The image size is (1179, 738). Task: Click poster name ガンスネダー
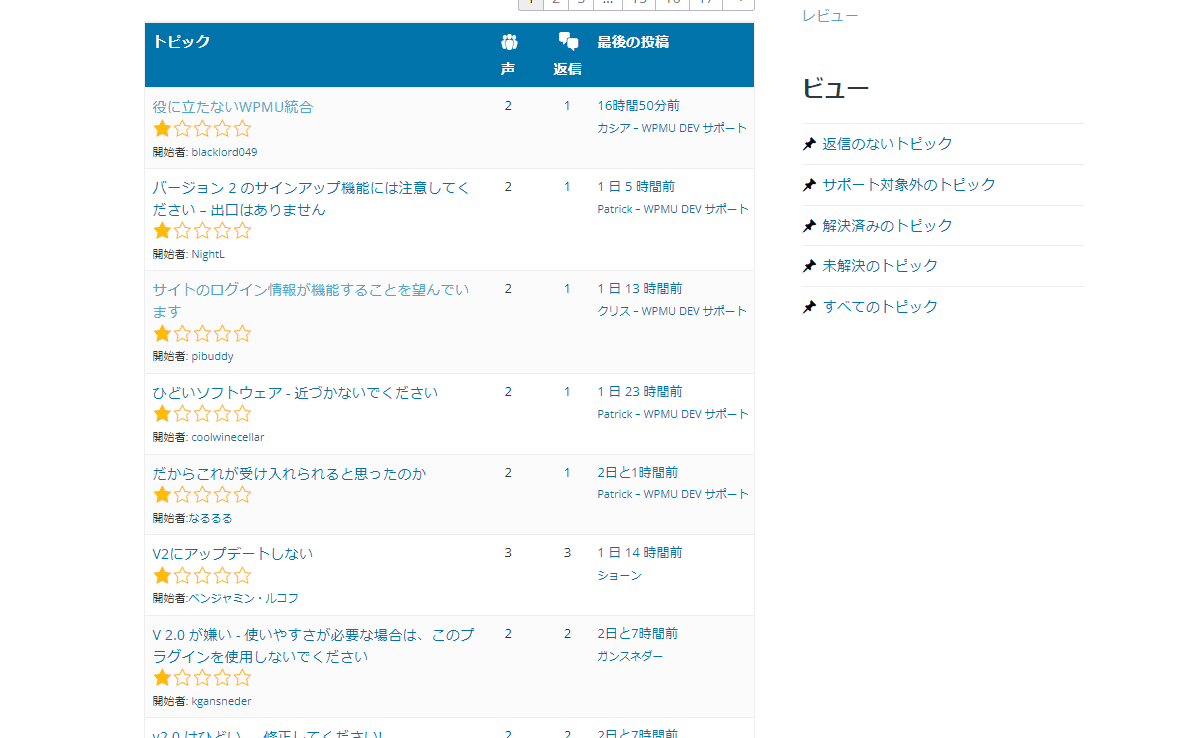(x=630, y=657)
